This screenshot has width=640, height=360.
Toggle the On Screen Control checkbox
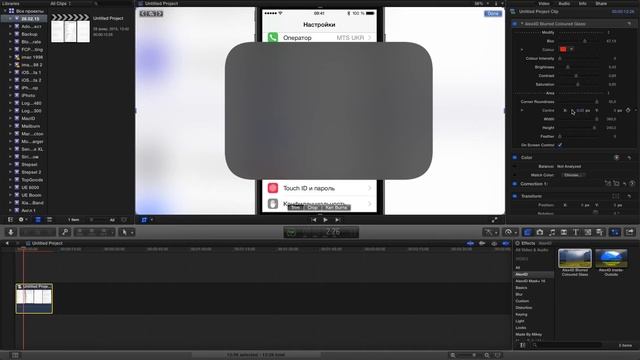point(560,145)
